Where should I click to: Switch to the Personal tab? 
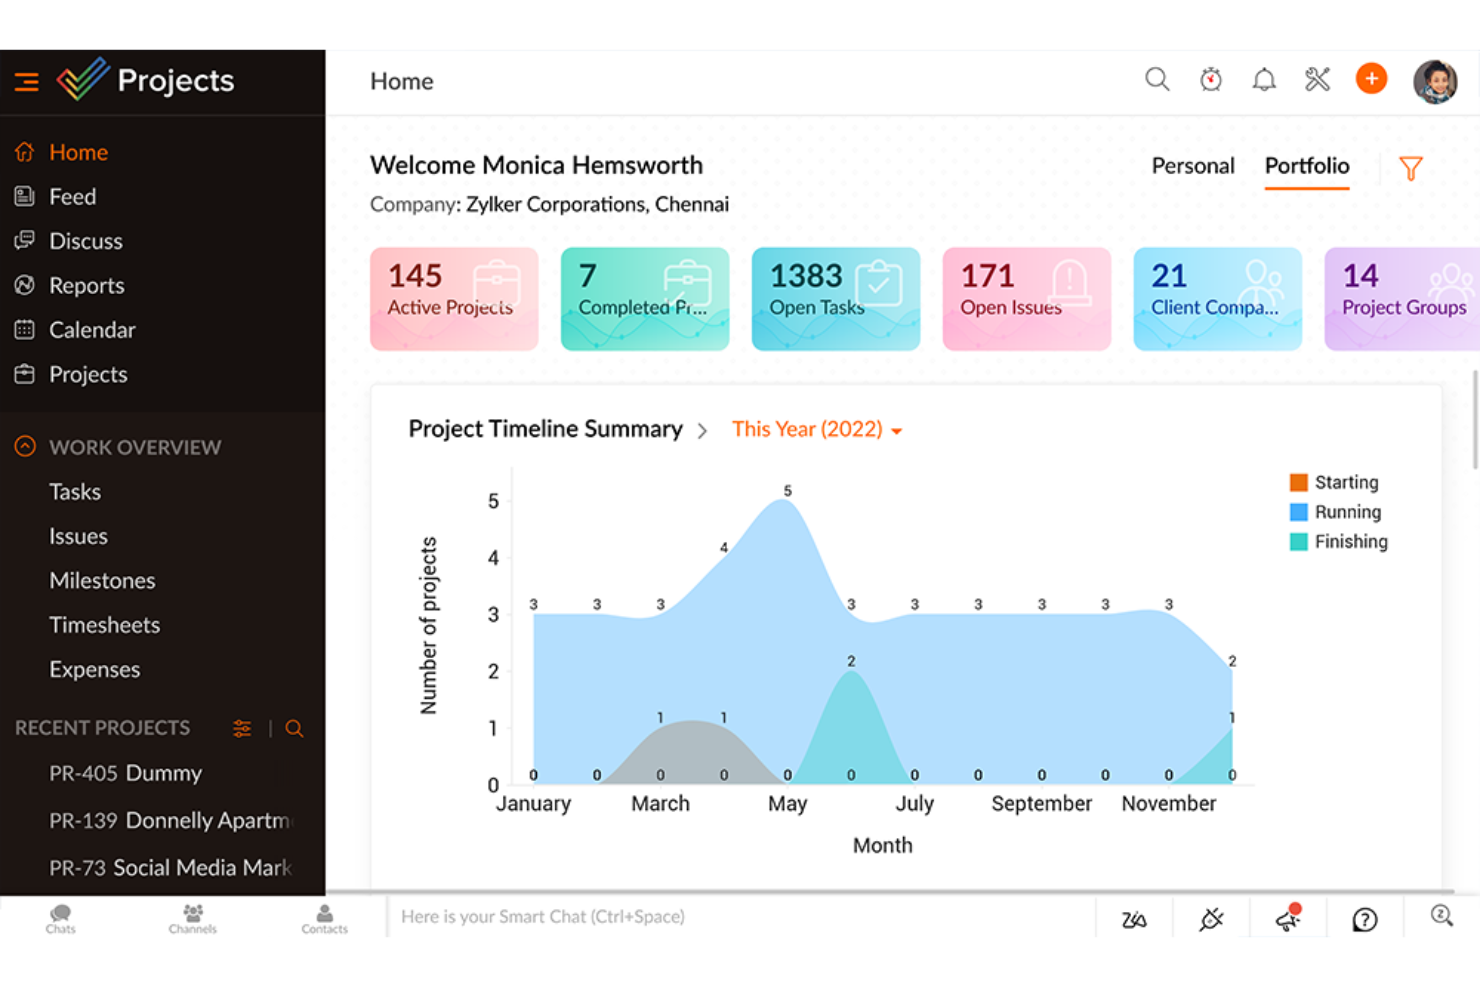(x=1192, y=166)
